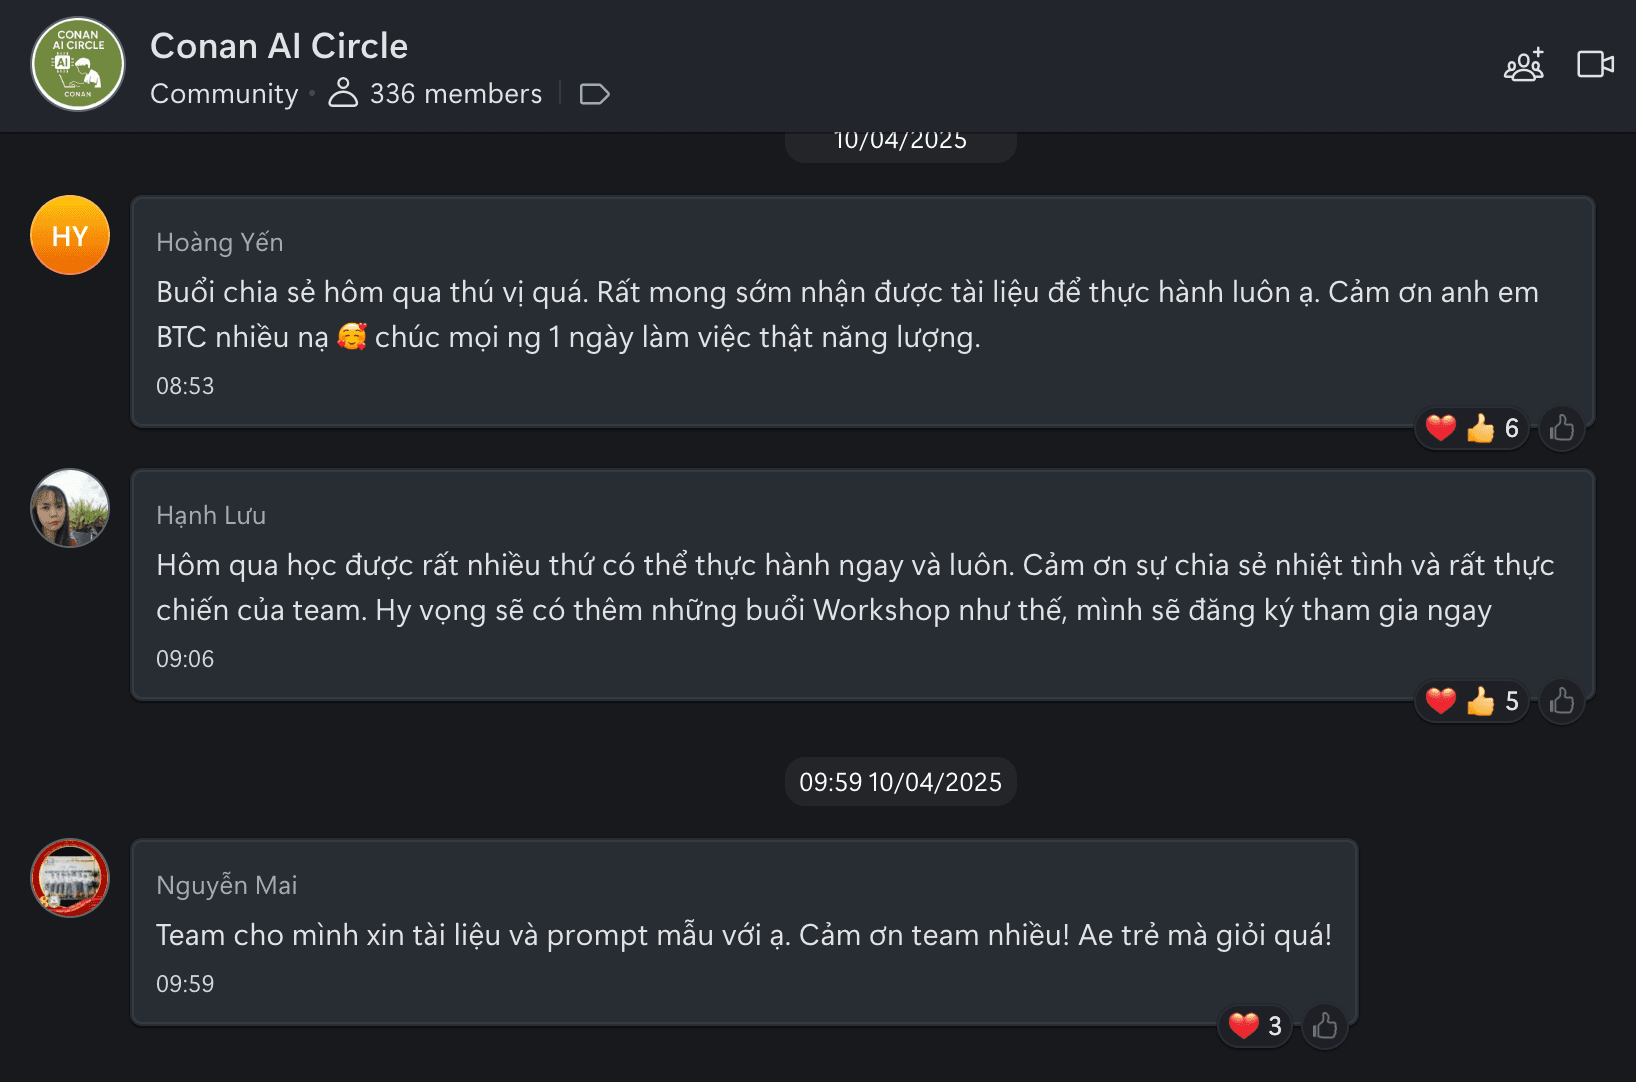Open the Conan AI Circle group avatar
Image resolution: width=1636 pixels, height=1082 pixels.
(x=78, y=64)
